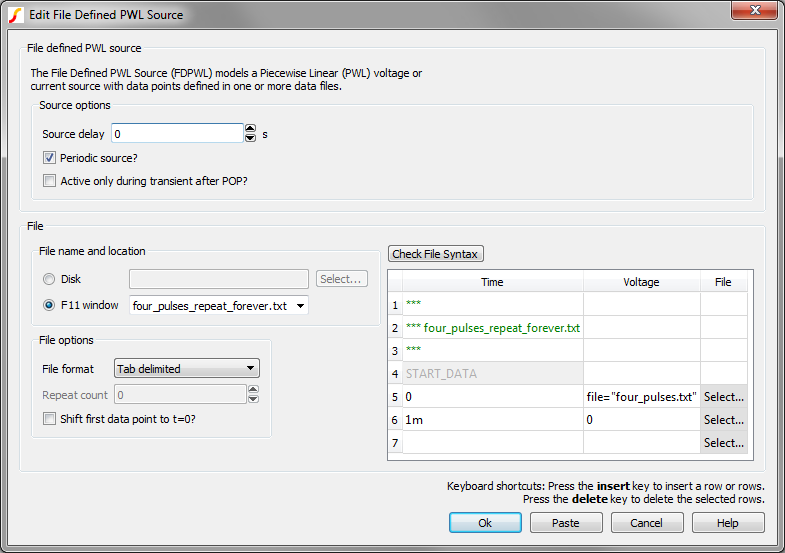Click the Source delay input field

point(176,133)
